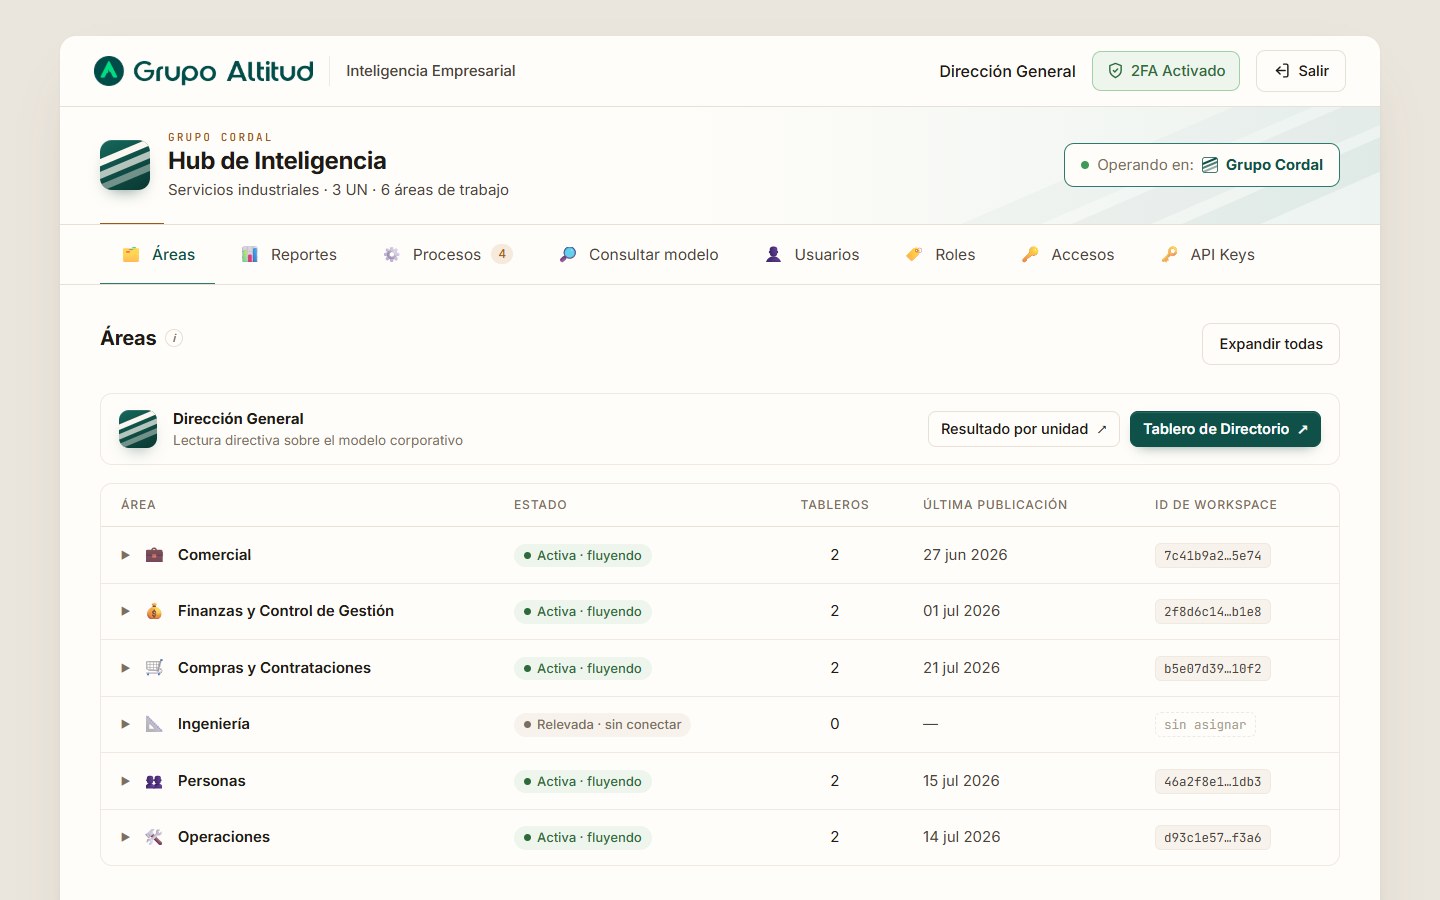
Task: Expand the Ingeniería row
Action: pyautogui.click(x=125, y=724)
